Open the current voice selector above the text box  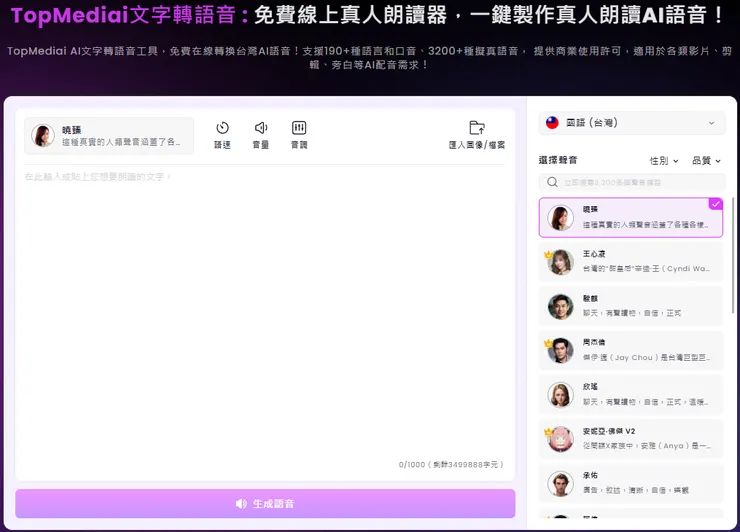coord(109,136)
